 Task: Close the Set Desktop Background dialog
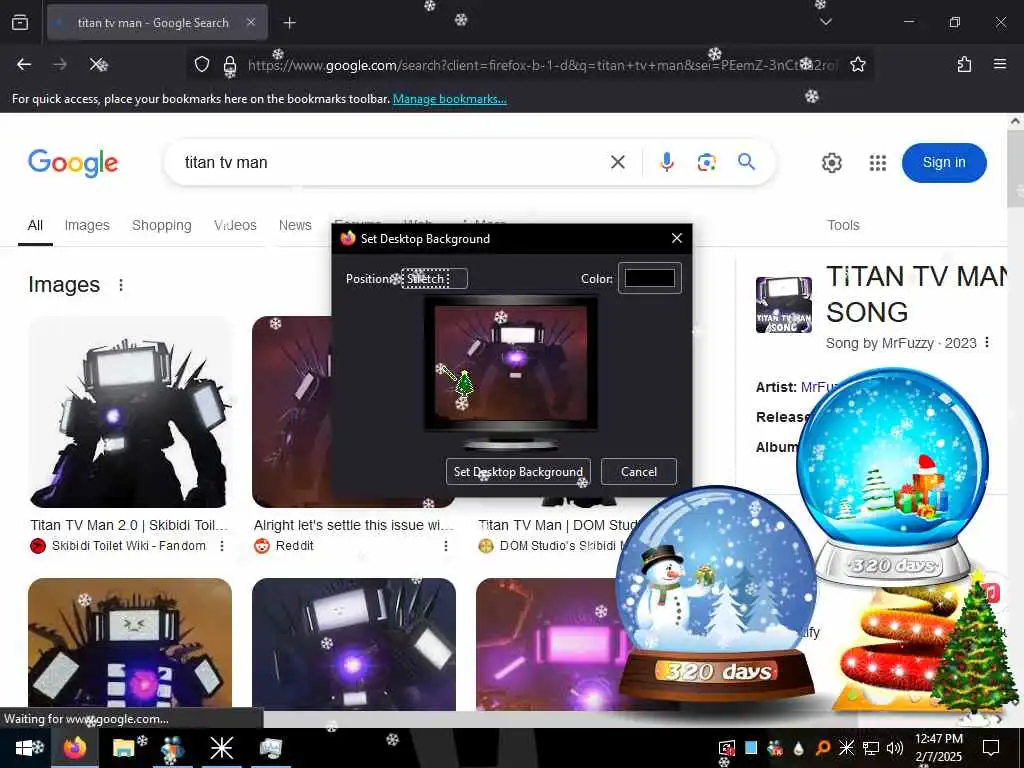677,238
